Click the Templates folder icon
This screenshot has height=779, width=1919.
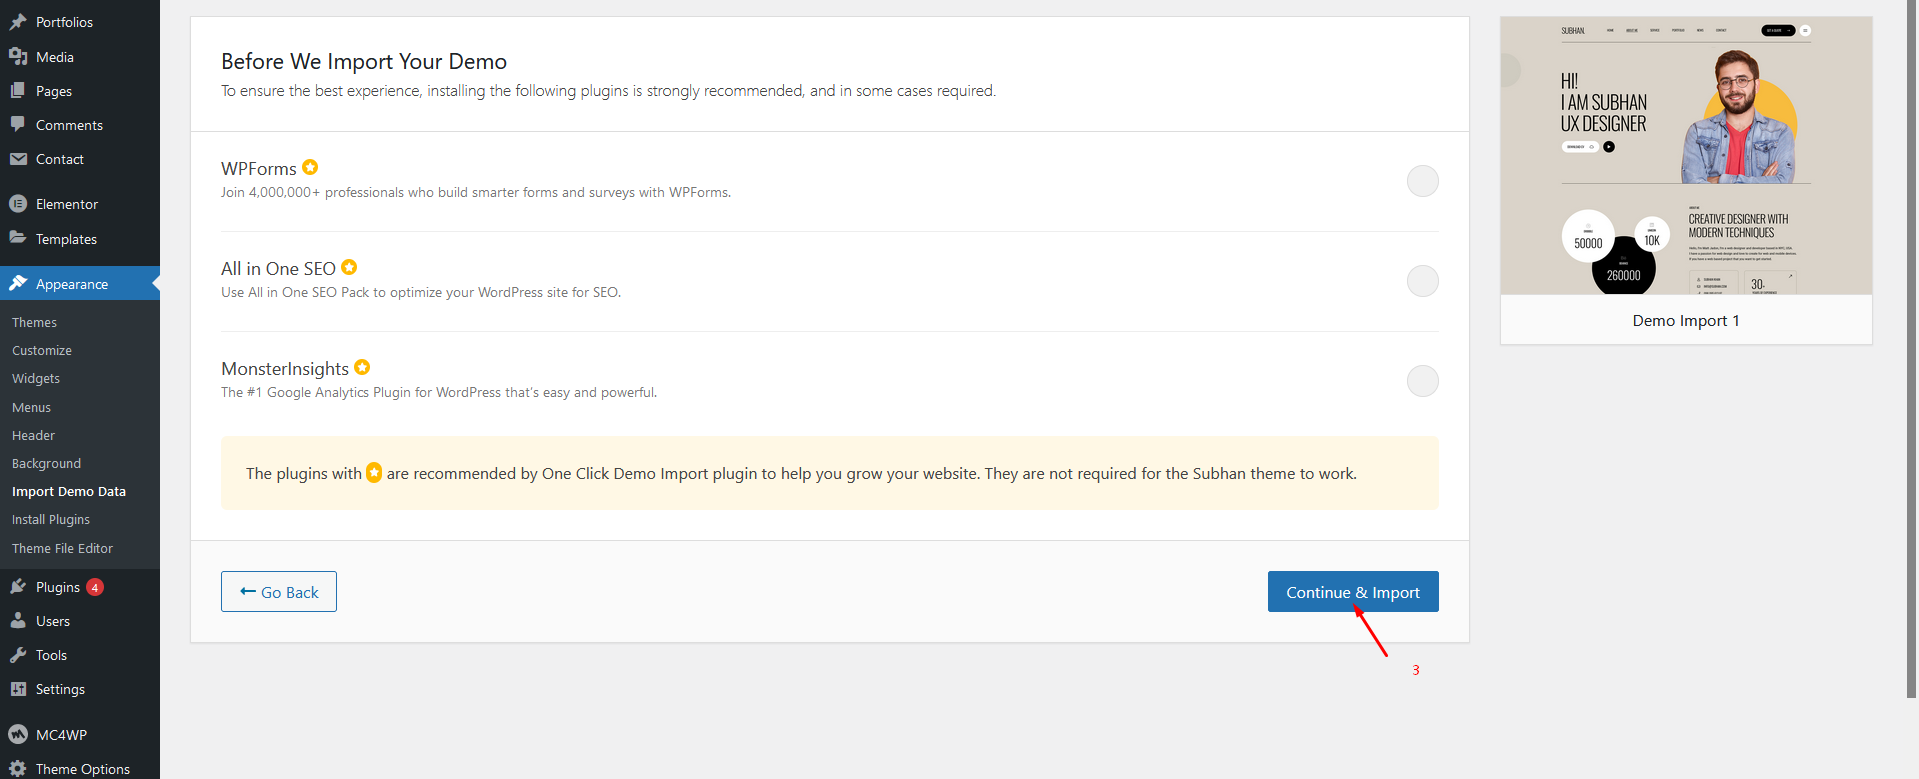point(18,238)
